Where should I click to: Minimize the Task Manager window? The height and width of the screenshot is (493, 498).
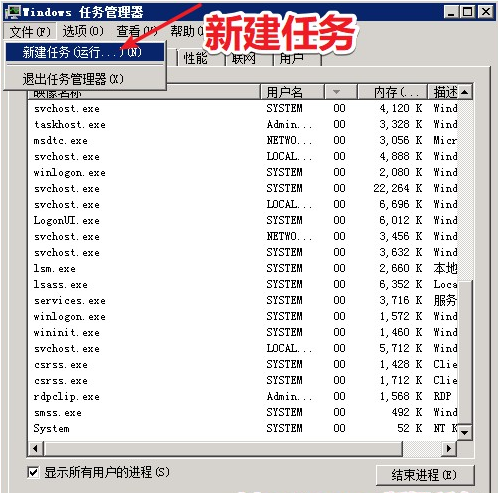tap(451, 12)
